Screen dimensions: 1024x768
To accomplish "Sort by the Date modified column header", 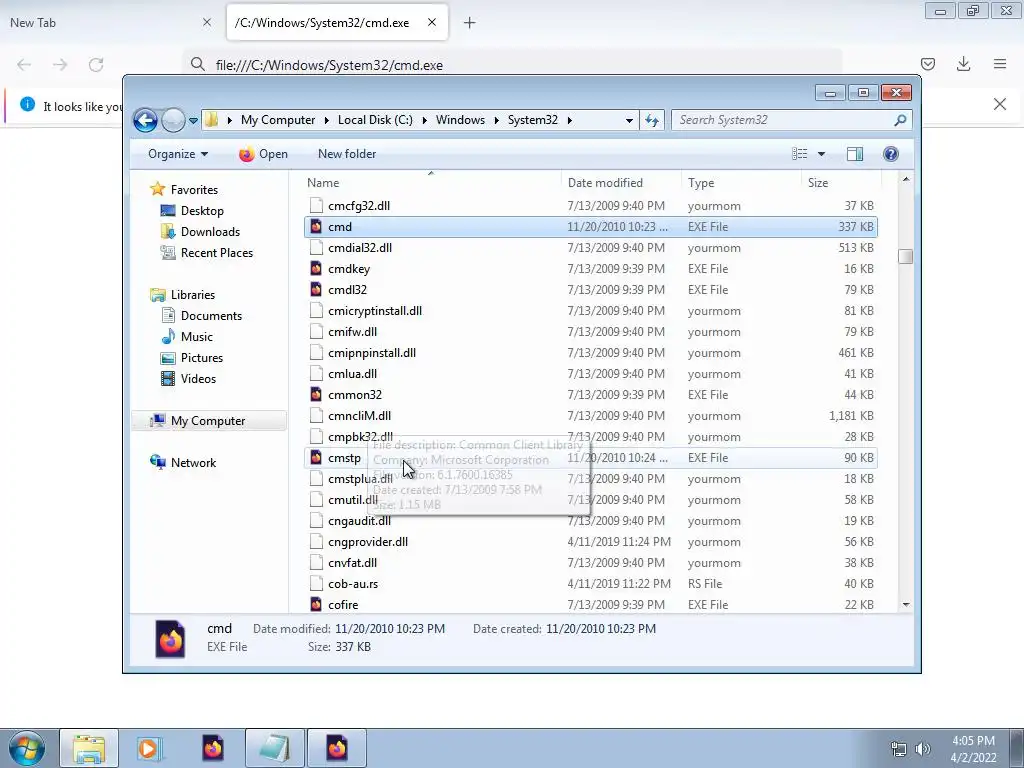I will point(621,183).
